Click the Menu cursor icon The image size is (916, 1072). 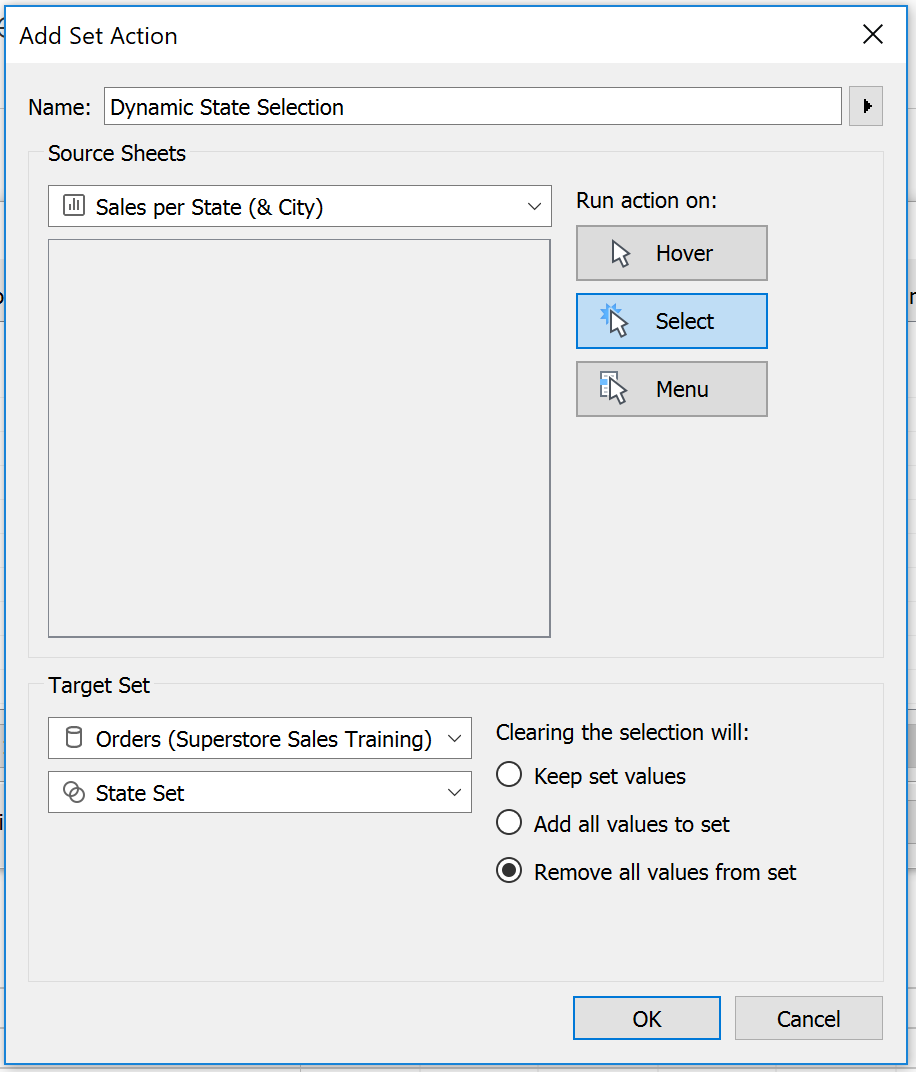[x=612, y=388]
